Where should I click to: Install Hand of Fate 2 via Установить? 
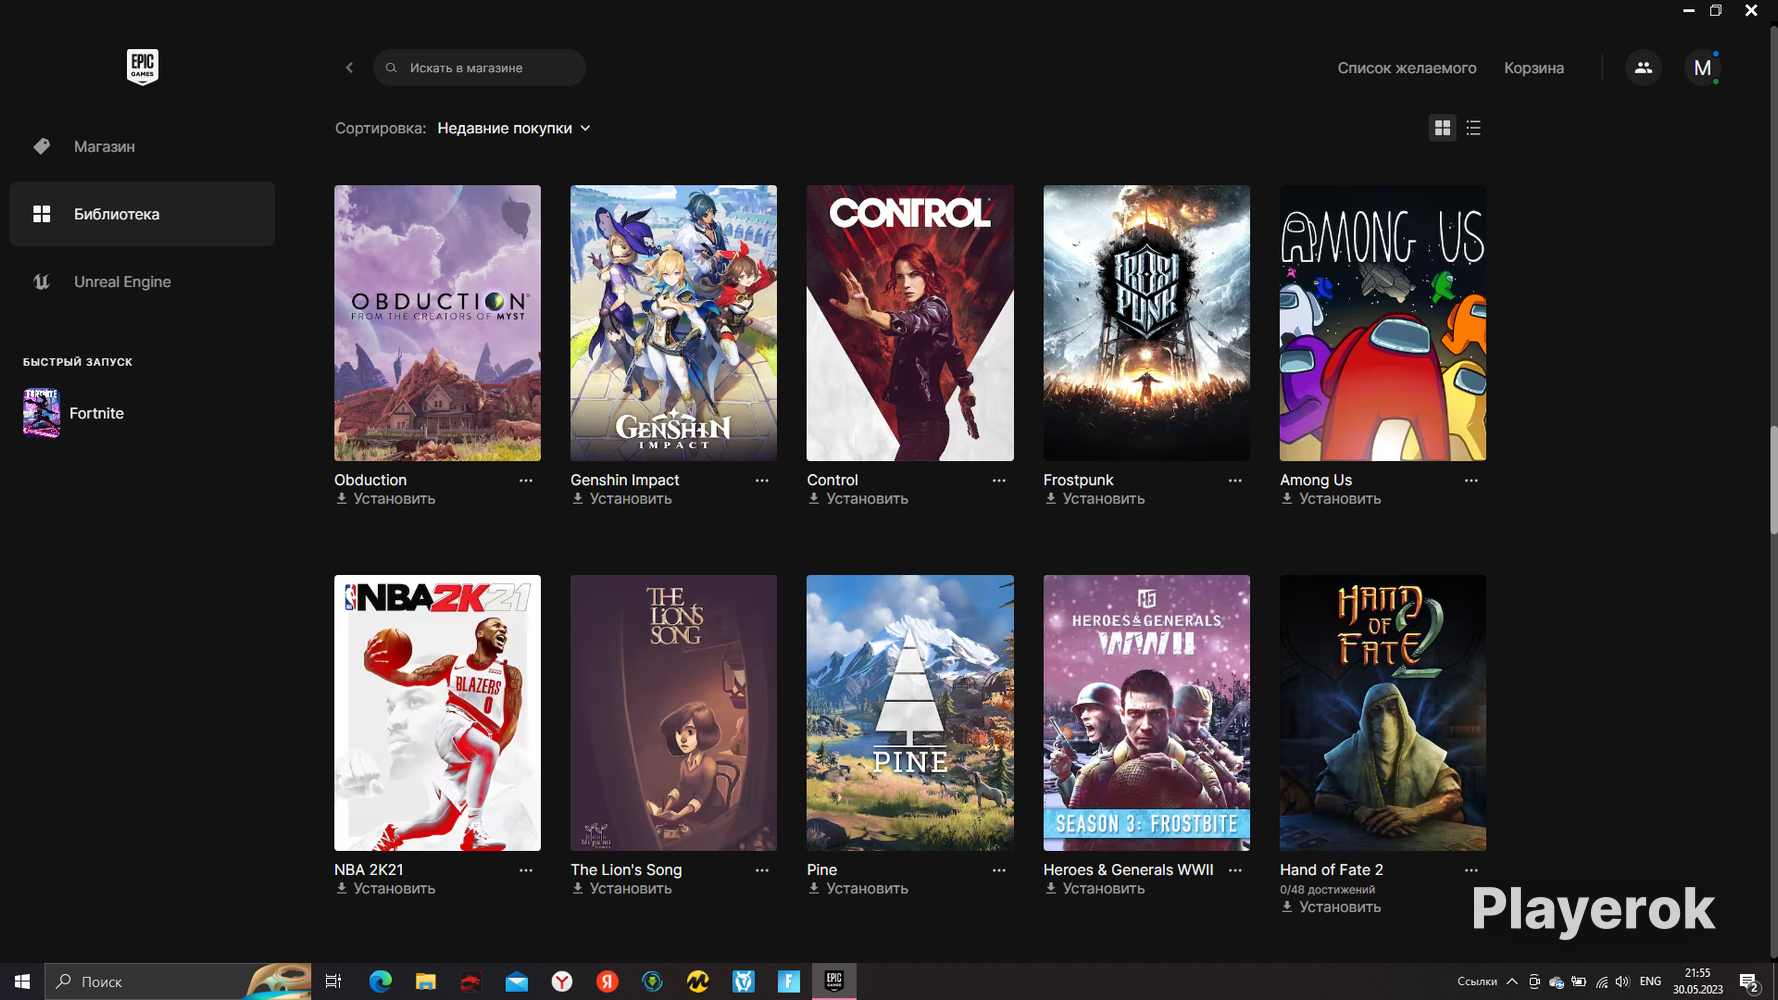1331,907
